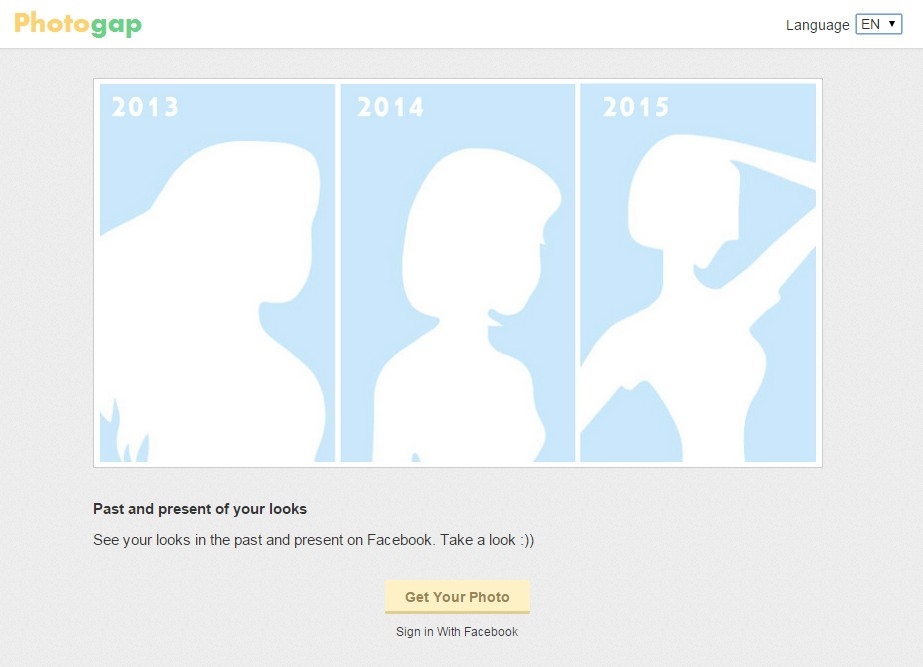The image size is (923, 667).
Task: Click the dropdown arrow beside EN
Action: point(892,24)
